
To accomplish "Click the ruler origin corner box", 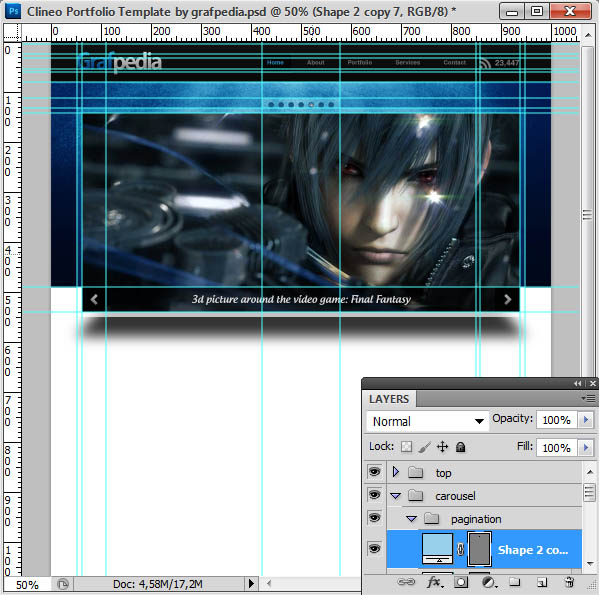I will point(13,32).
